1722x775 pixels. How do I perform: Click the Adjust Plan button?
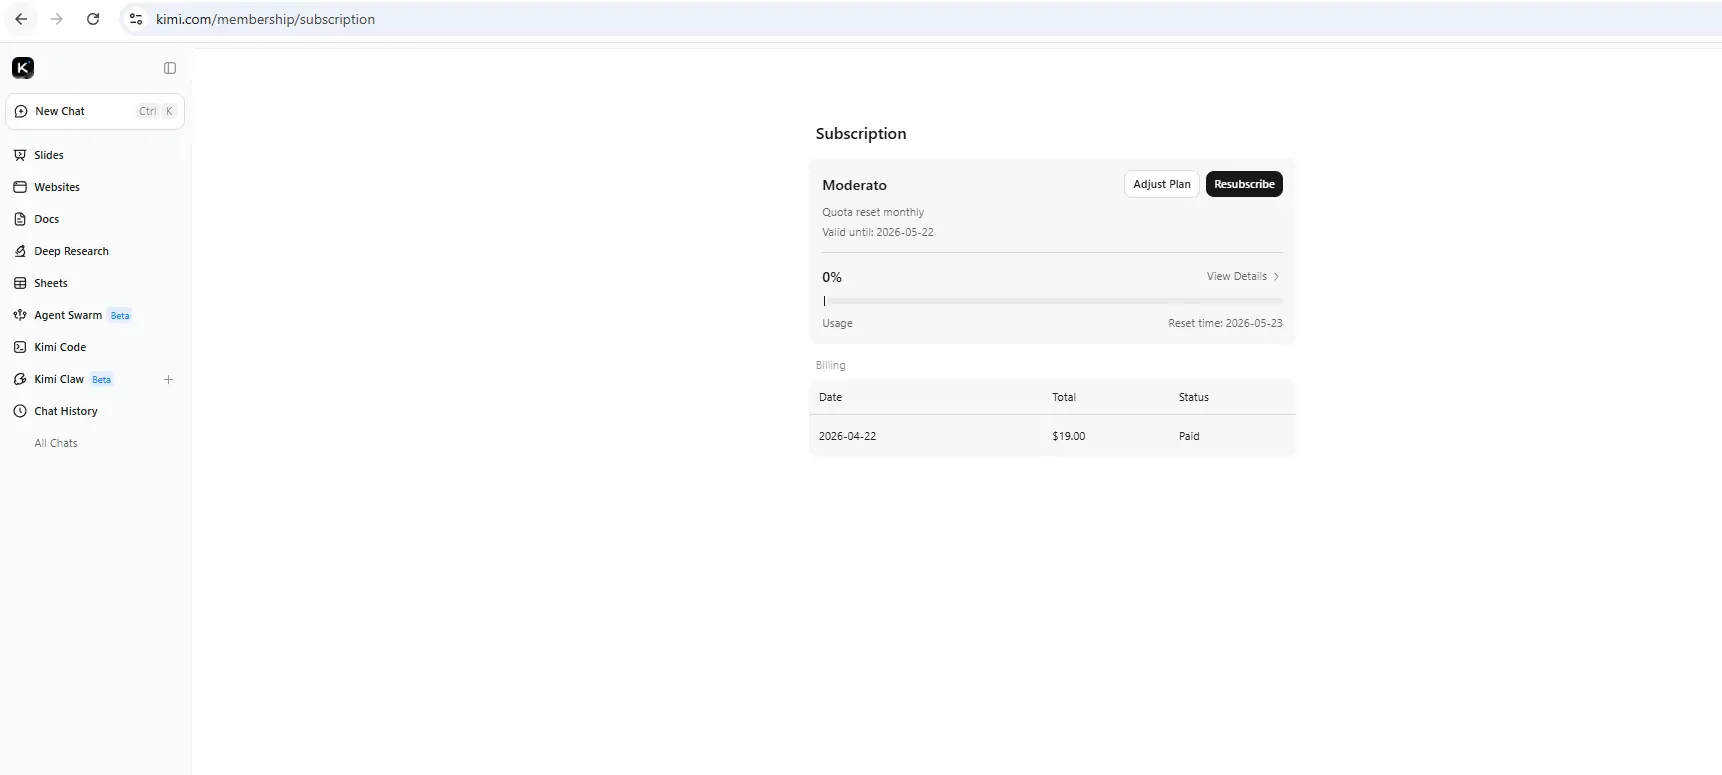(1162, 184)
